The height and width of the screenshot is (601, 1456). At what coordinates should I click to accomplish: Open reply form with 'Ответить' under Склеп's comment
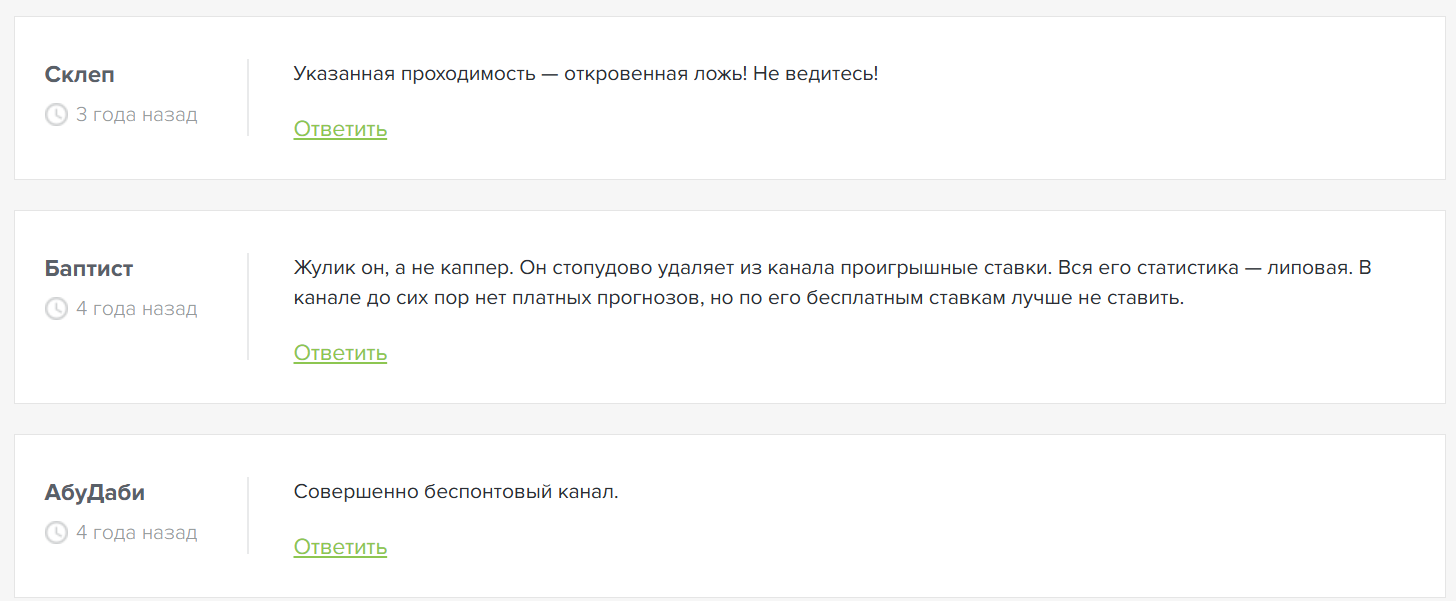(339, 129)
